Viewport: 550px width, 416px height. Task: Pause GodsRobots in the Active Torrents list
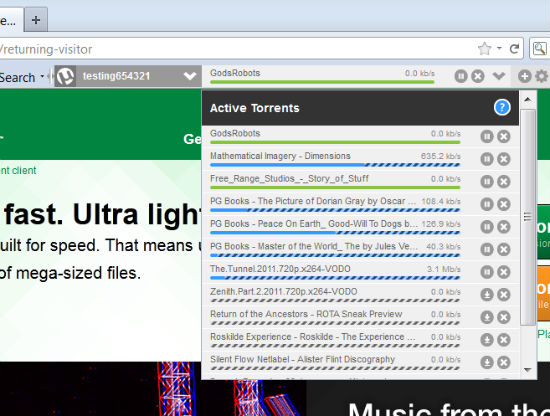coord(487,136)
